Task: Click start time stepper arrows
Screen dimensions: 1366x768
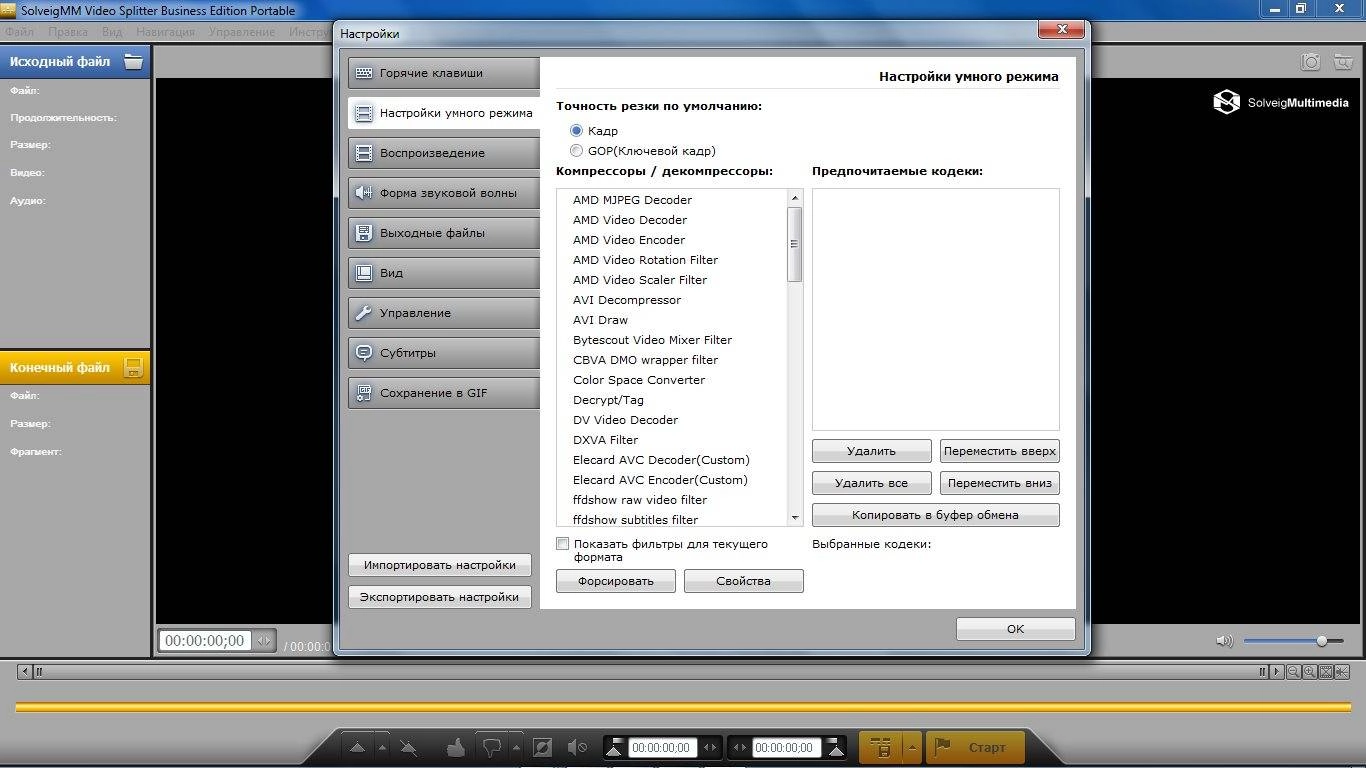Action: click(710, 747)
